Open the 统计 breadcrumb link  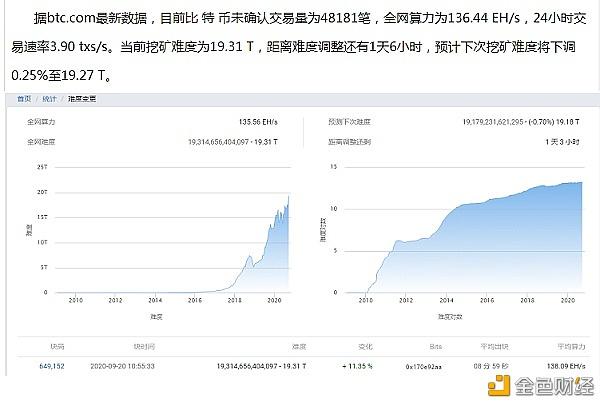click(x=49, y=99)
